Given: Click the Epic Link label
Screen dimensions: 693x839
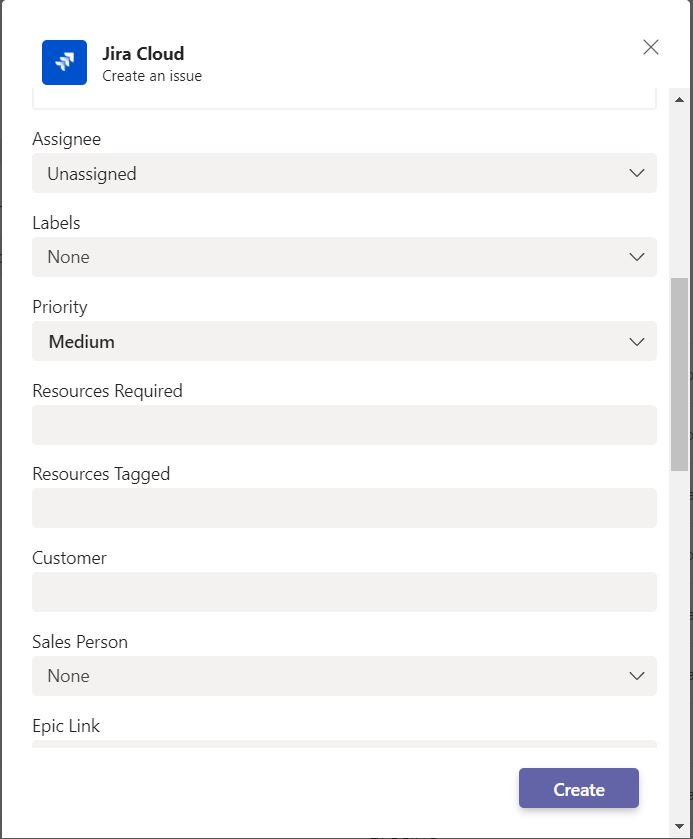Looking at the screenshot, I should [x=66, y=726].
